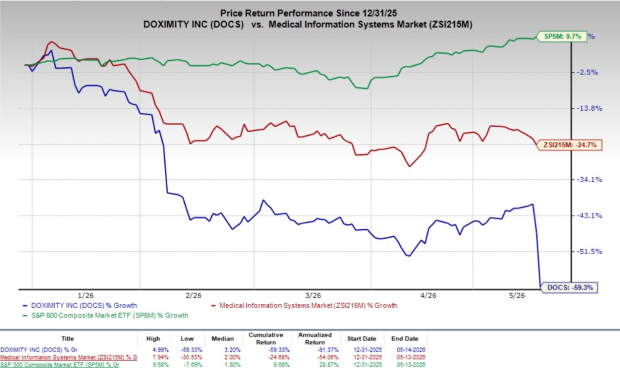Click the 5/26 x-axis label

pyautogui.click(x=517, y=295)
